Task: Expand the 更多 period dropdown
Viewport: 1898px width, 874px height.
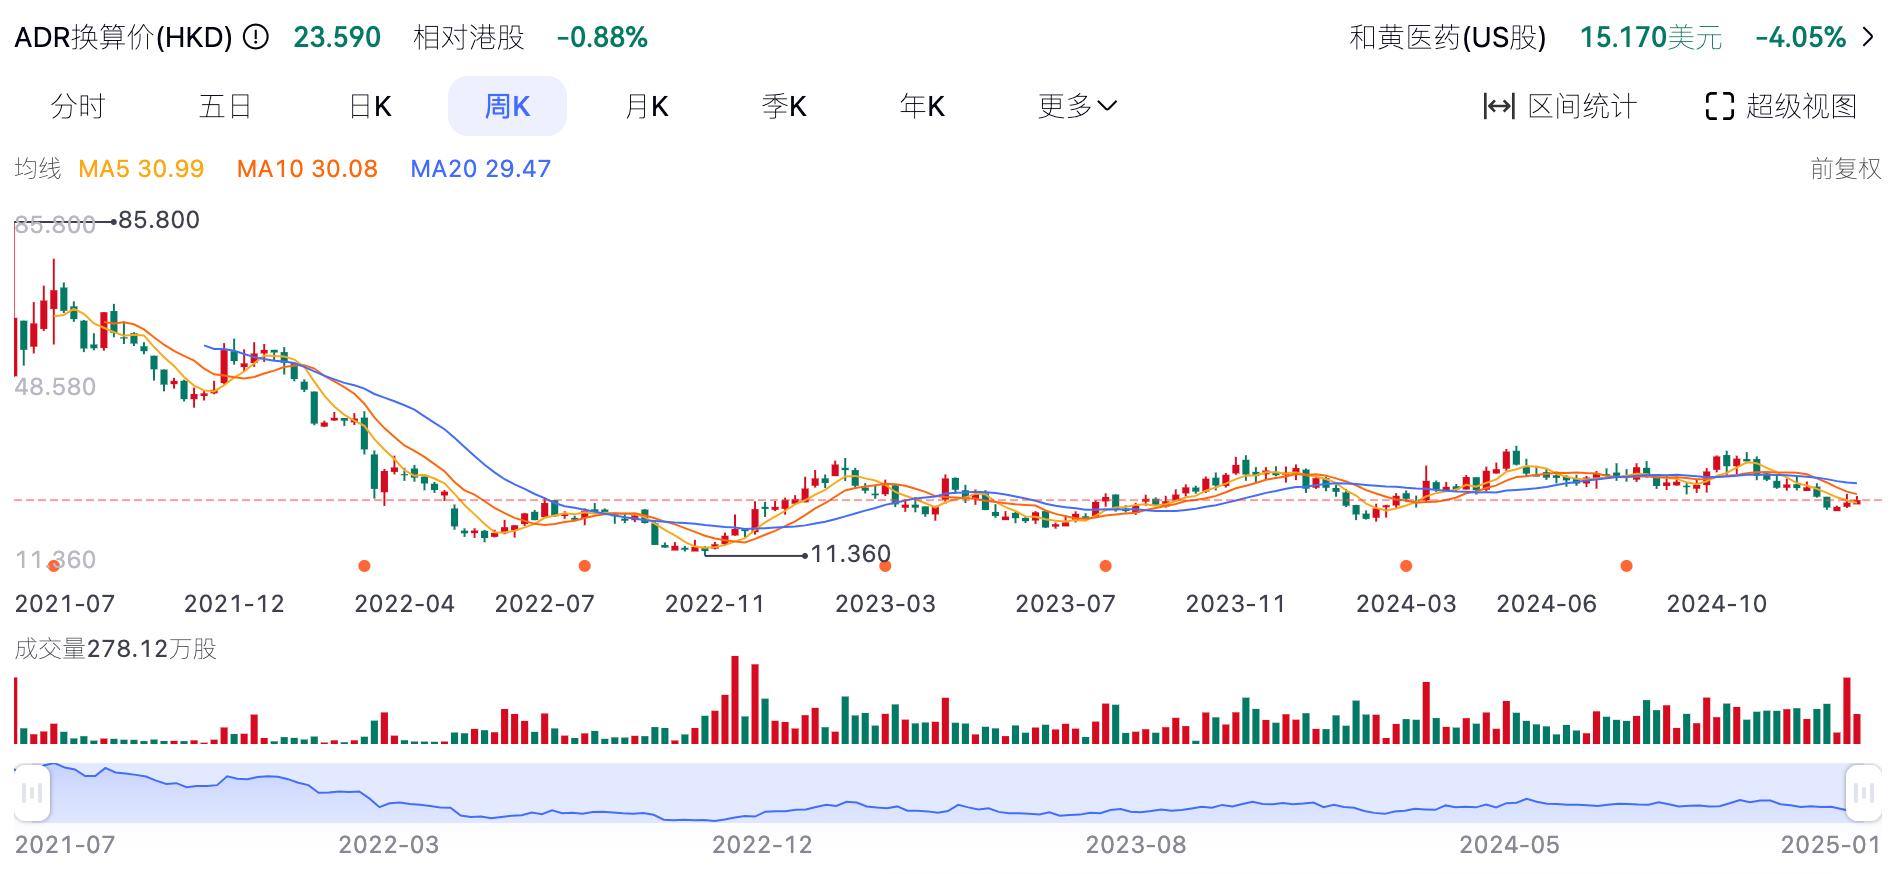Action: (x=1076, y=106)
